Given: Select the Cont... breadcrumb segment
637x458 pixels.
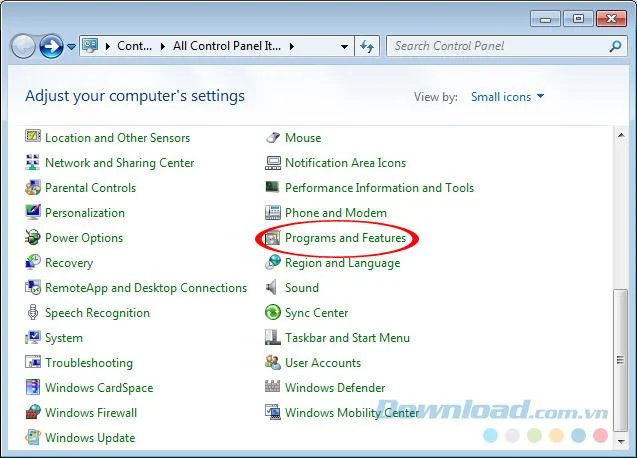Looking at the screenshot, I should (134, 46).
